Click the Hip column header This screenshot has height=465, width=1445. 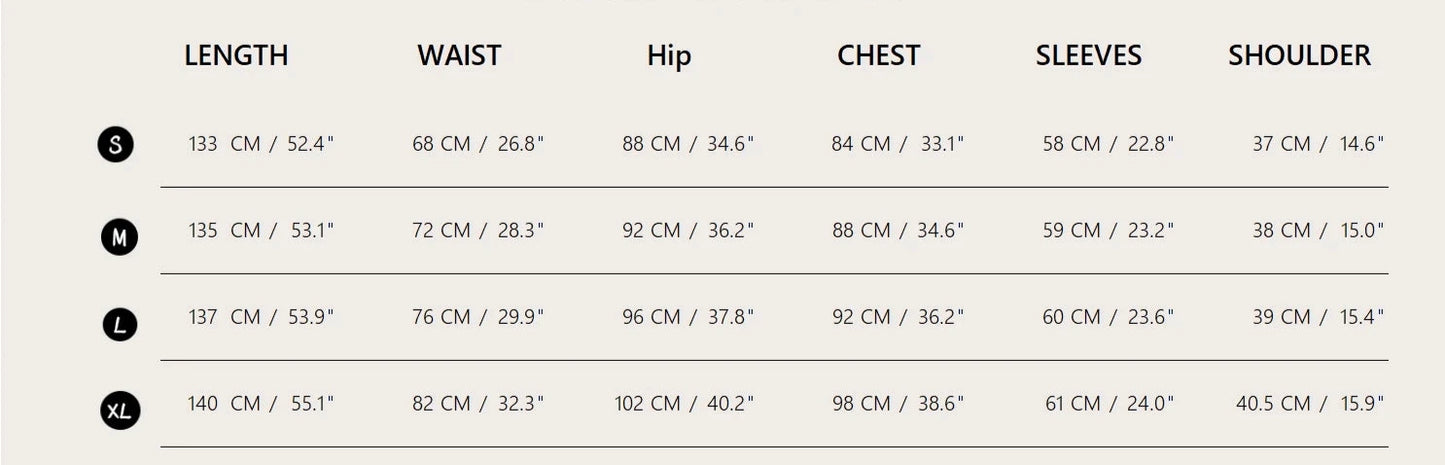(669, 56)
